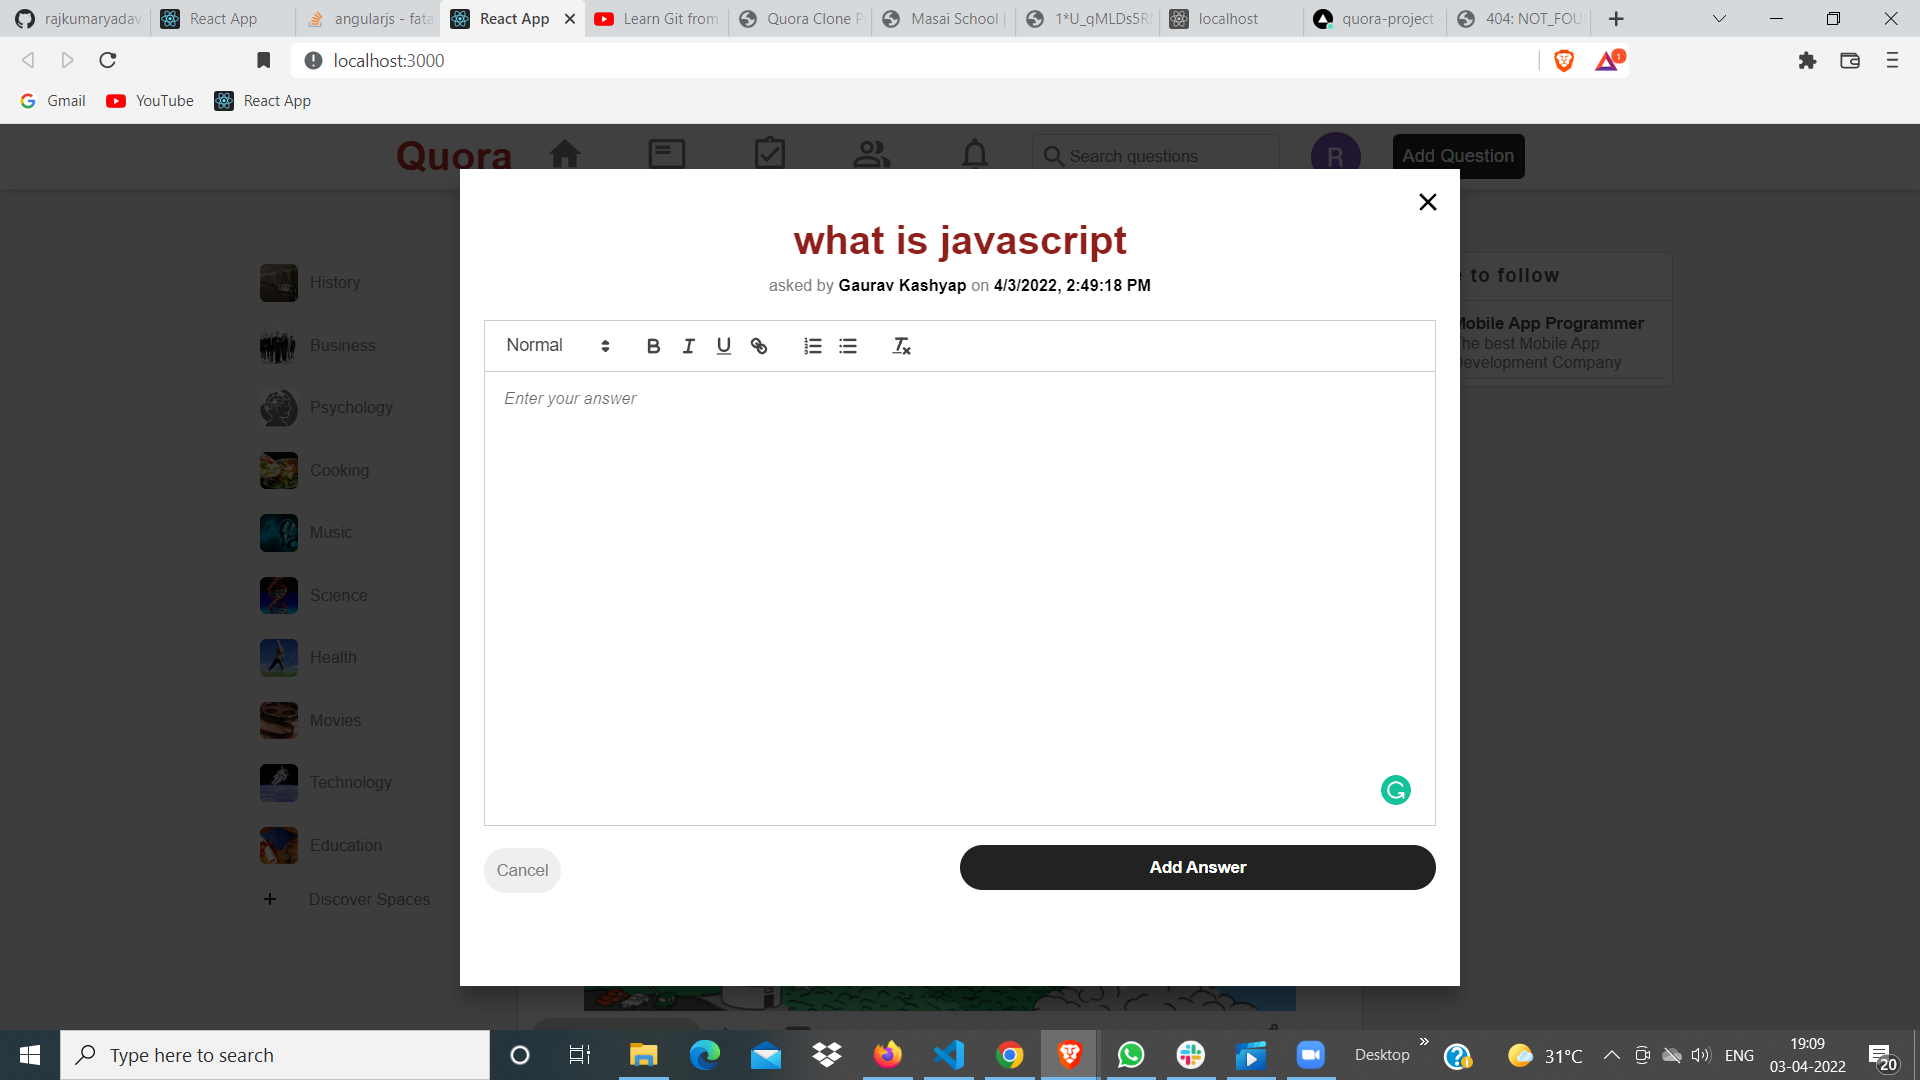Create a bullet list in the answer editor
Screen dimensions: 1920x1080
(847, 345)
